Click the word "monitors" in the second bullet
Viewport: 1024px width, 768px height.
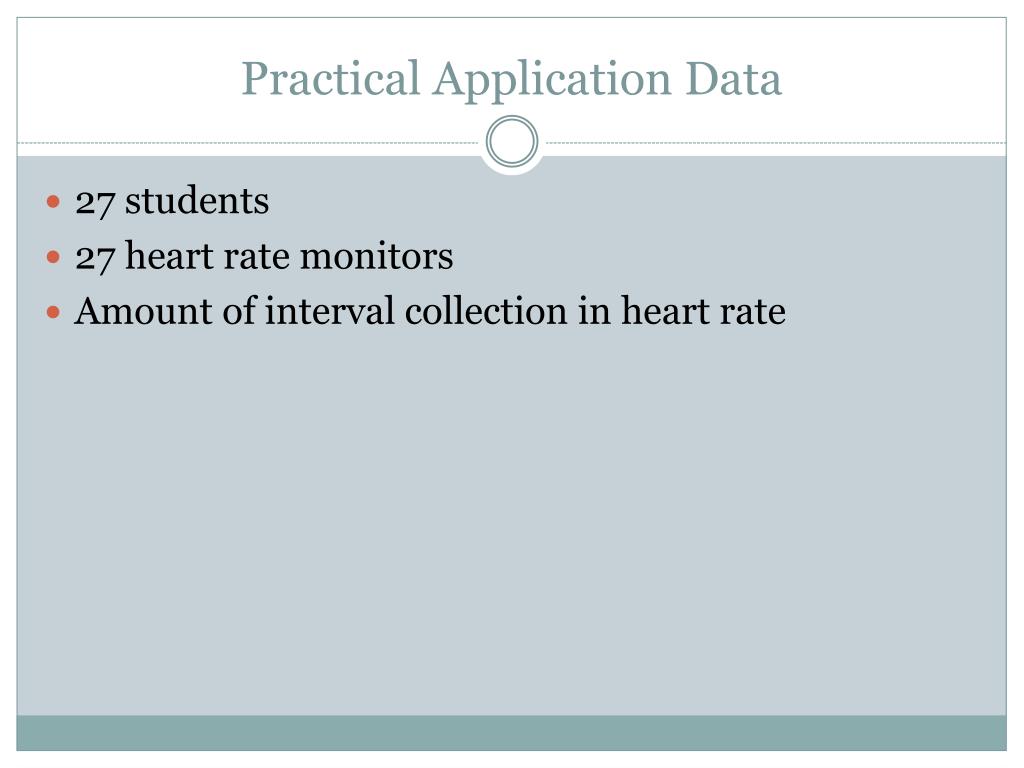point(376,255)
